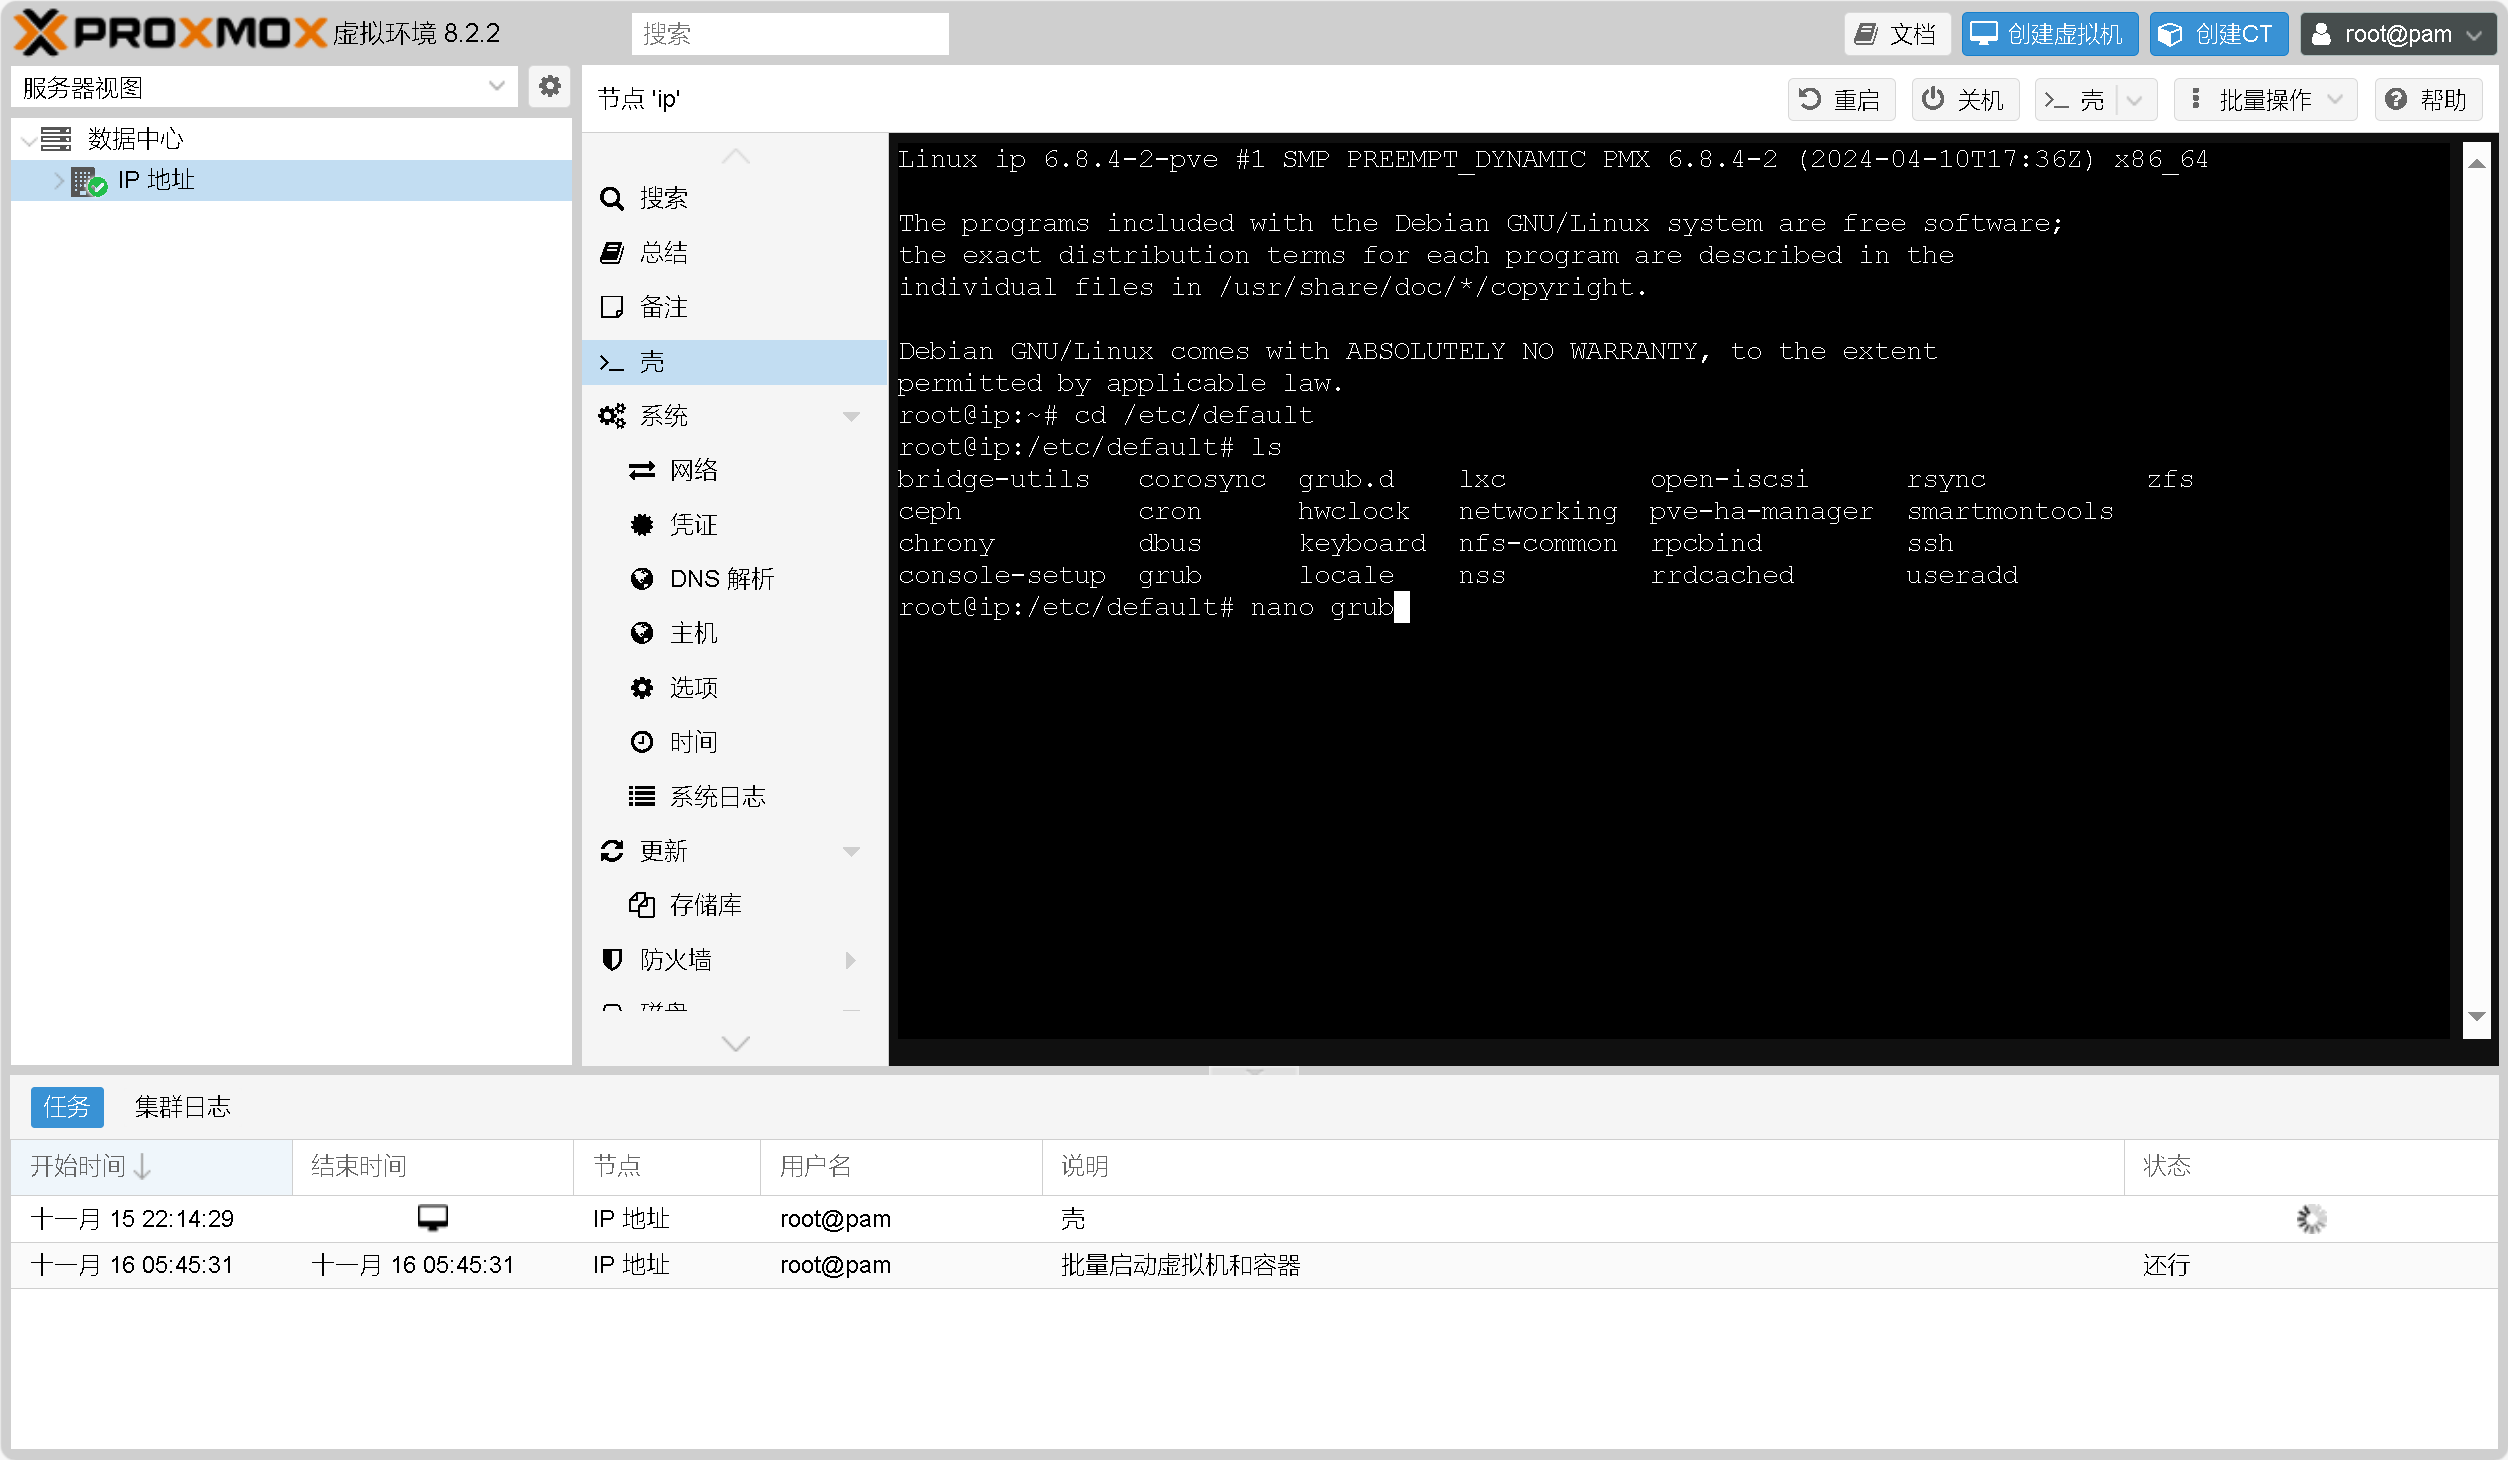Click the 帮助 help button
2508x1460 pixels.
(x=2427, y=99)
